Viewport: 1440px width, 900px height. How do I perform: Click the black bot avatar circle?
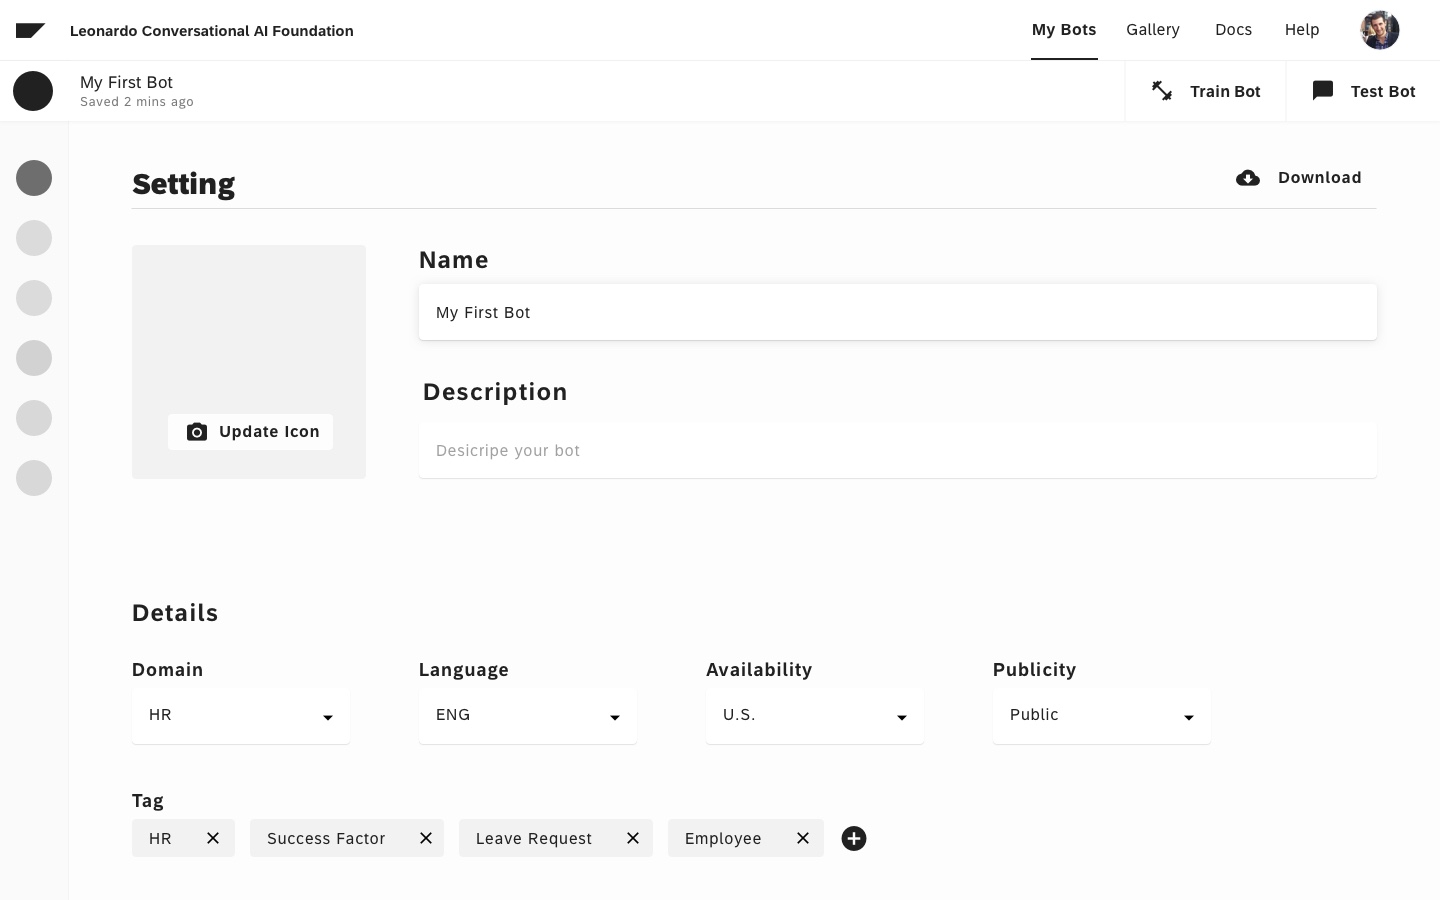point(33,91)
